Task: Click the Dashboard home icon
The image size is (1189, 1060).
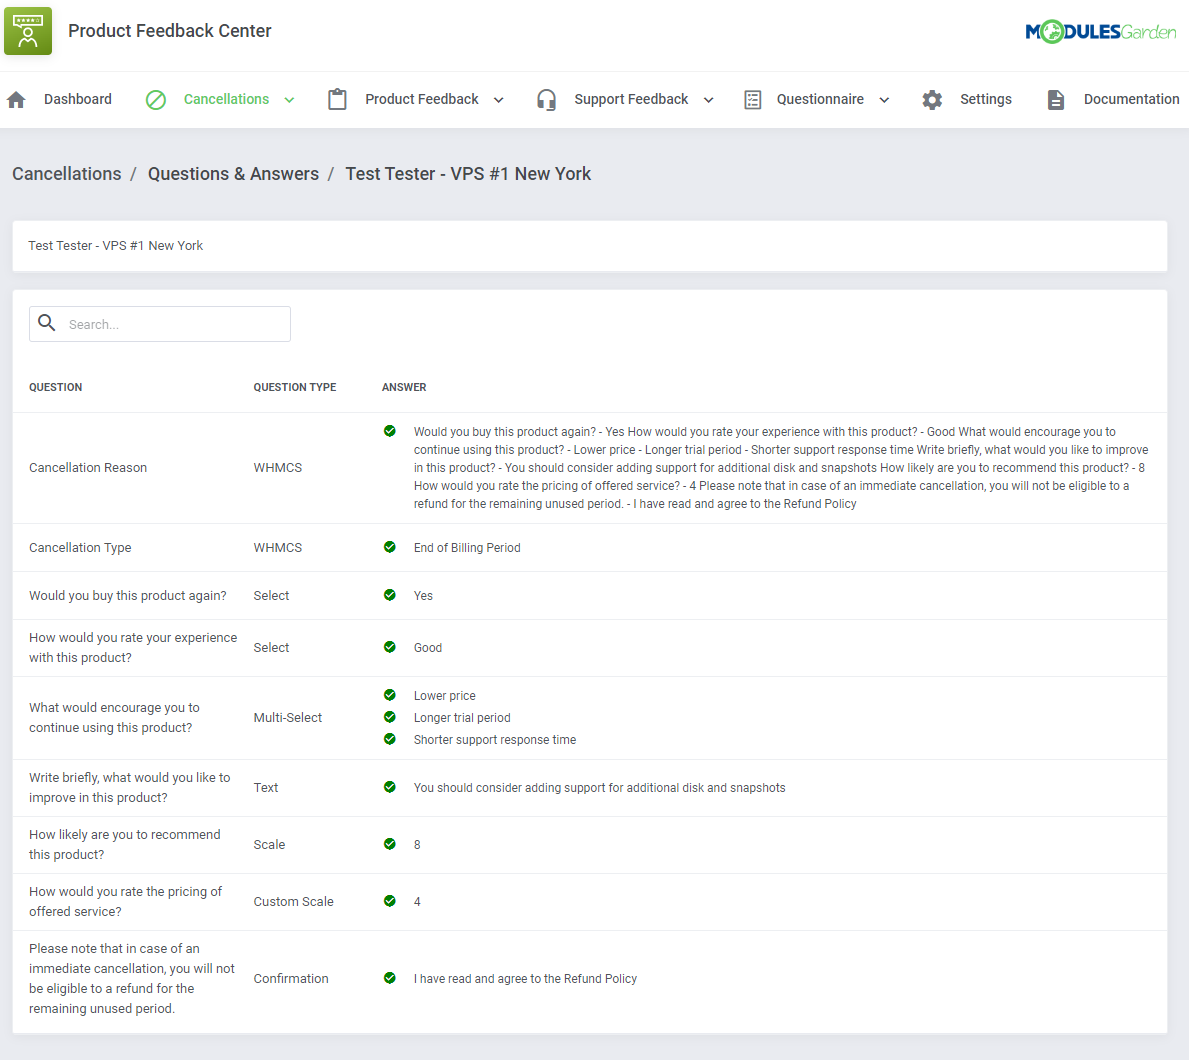Action: point(16,99)
